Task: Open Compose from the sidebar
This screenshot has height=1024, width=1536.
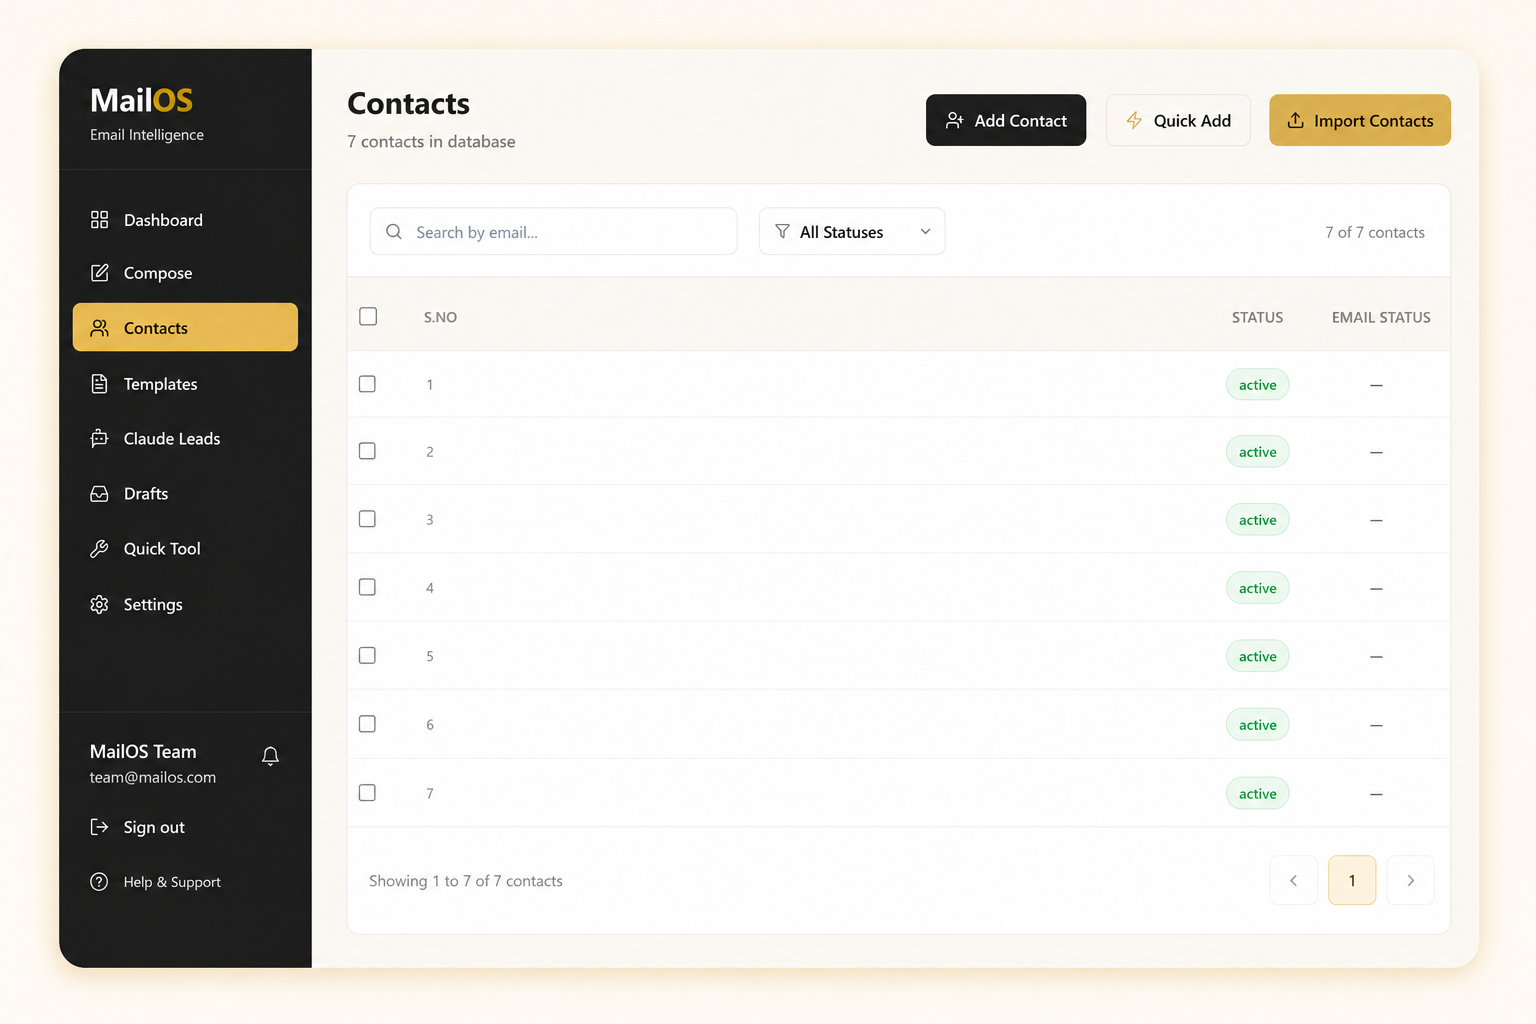Action: (x=185, y=273)
